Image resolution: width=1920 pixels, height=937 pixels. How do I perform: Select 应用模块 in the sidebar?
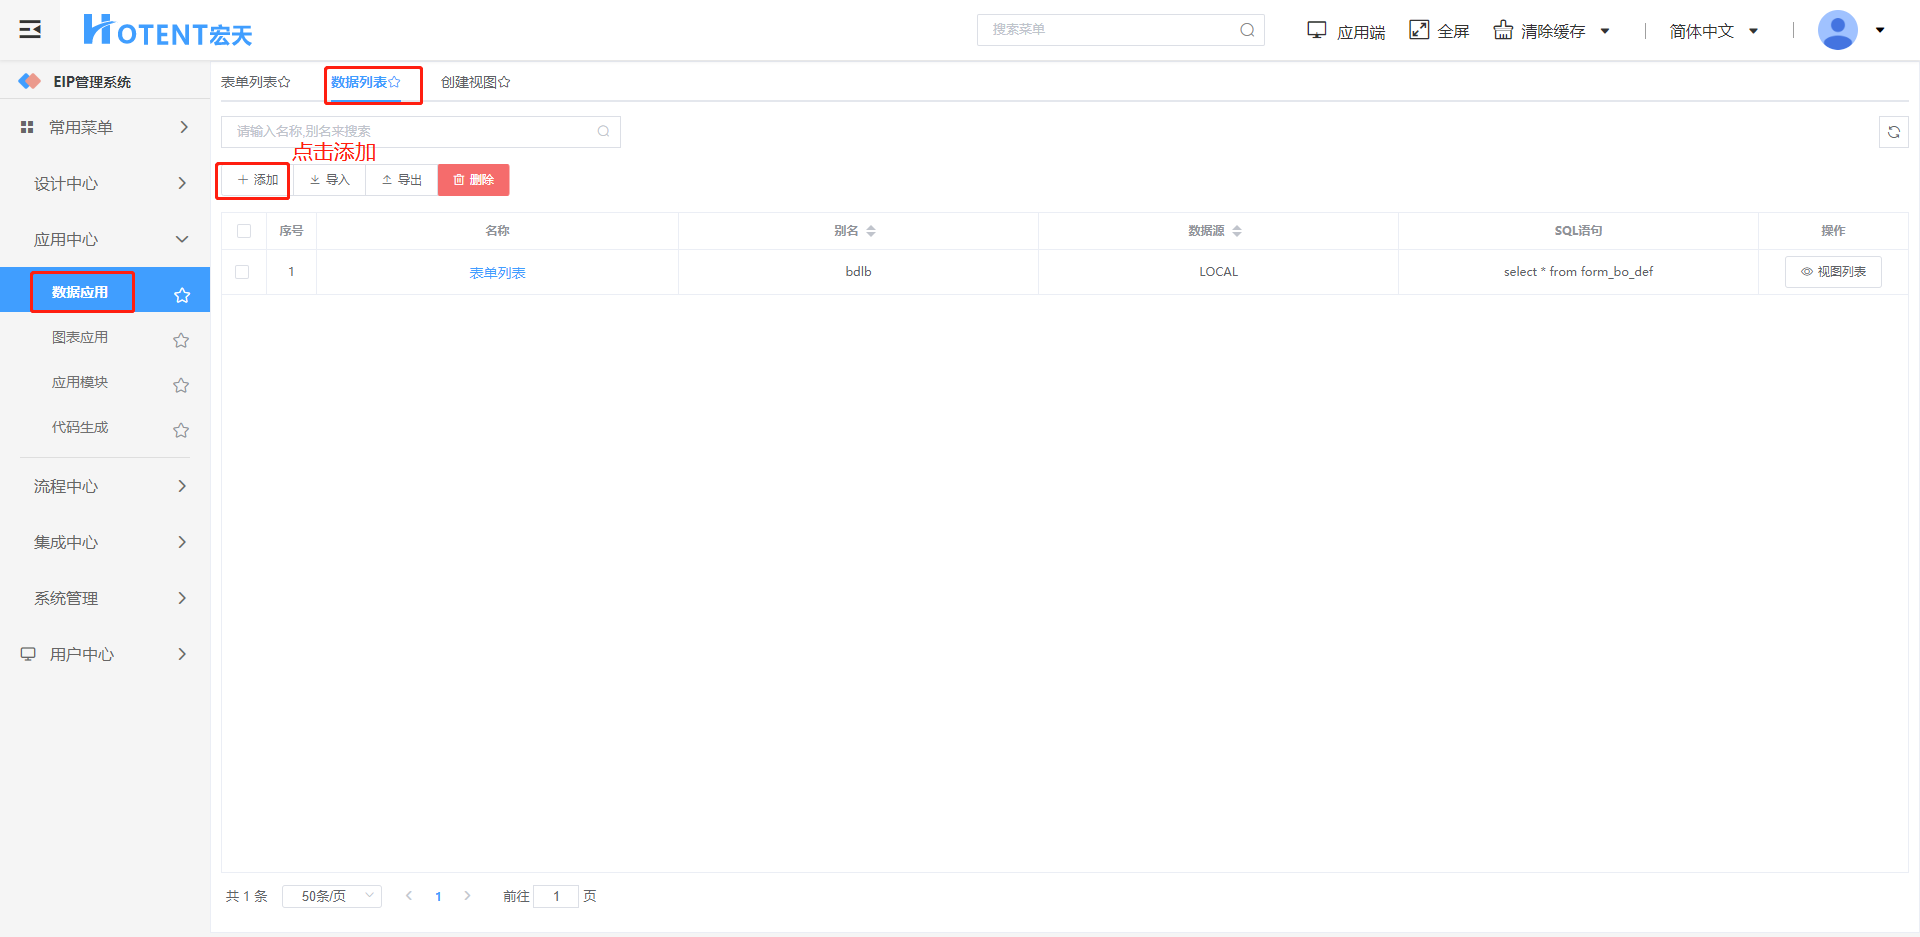[80, 382]
